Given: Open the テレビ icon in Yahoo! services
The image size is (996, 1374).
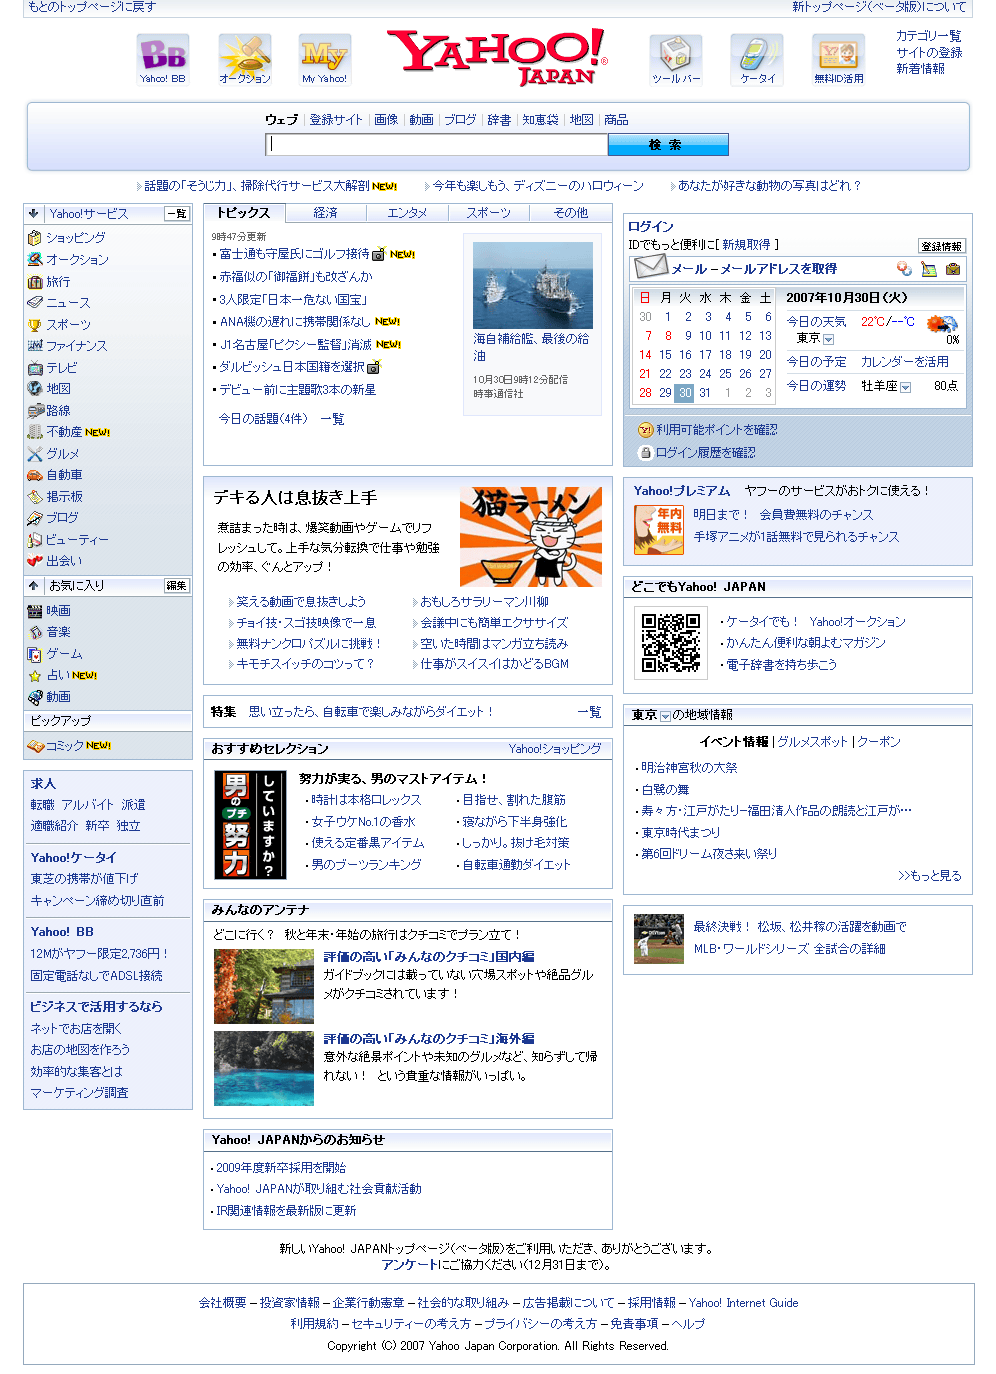Looking at the screenshot, I should 34,367.
